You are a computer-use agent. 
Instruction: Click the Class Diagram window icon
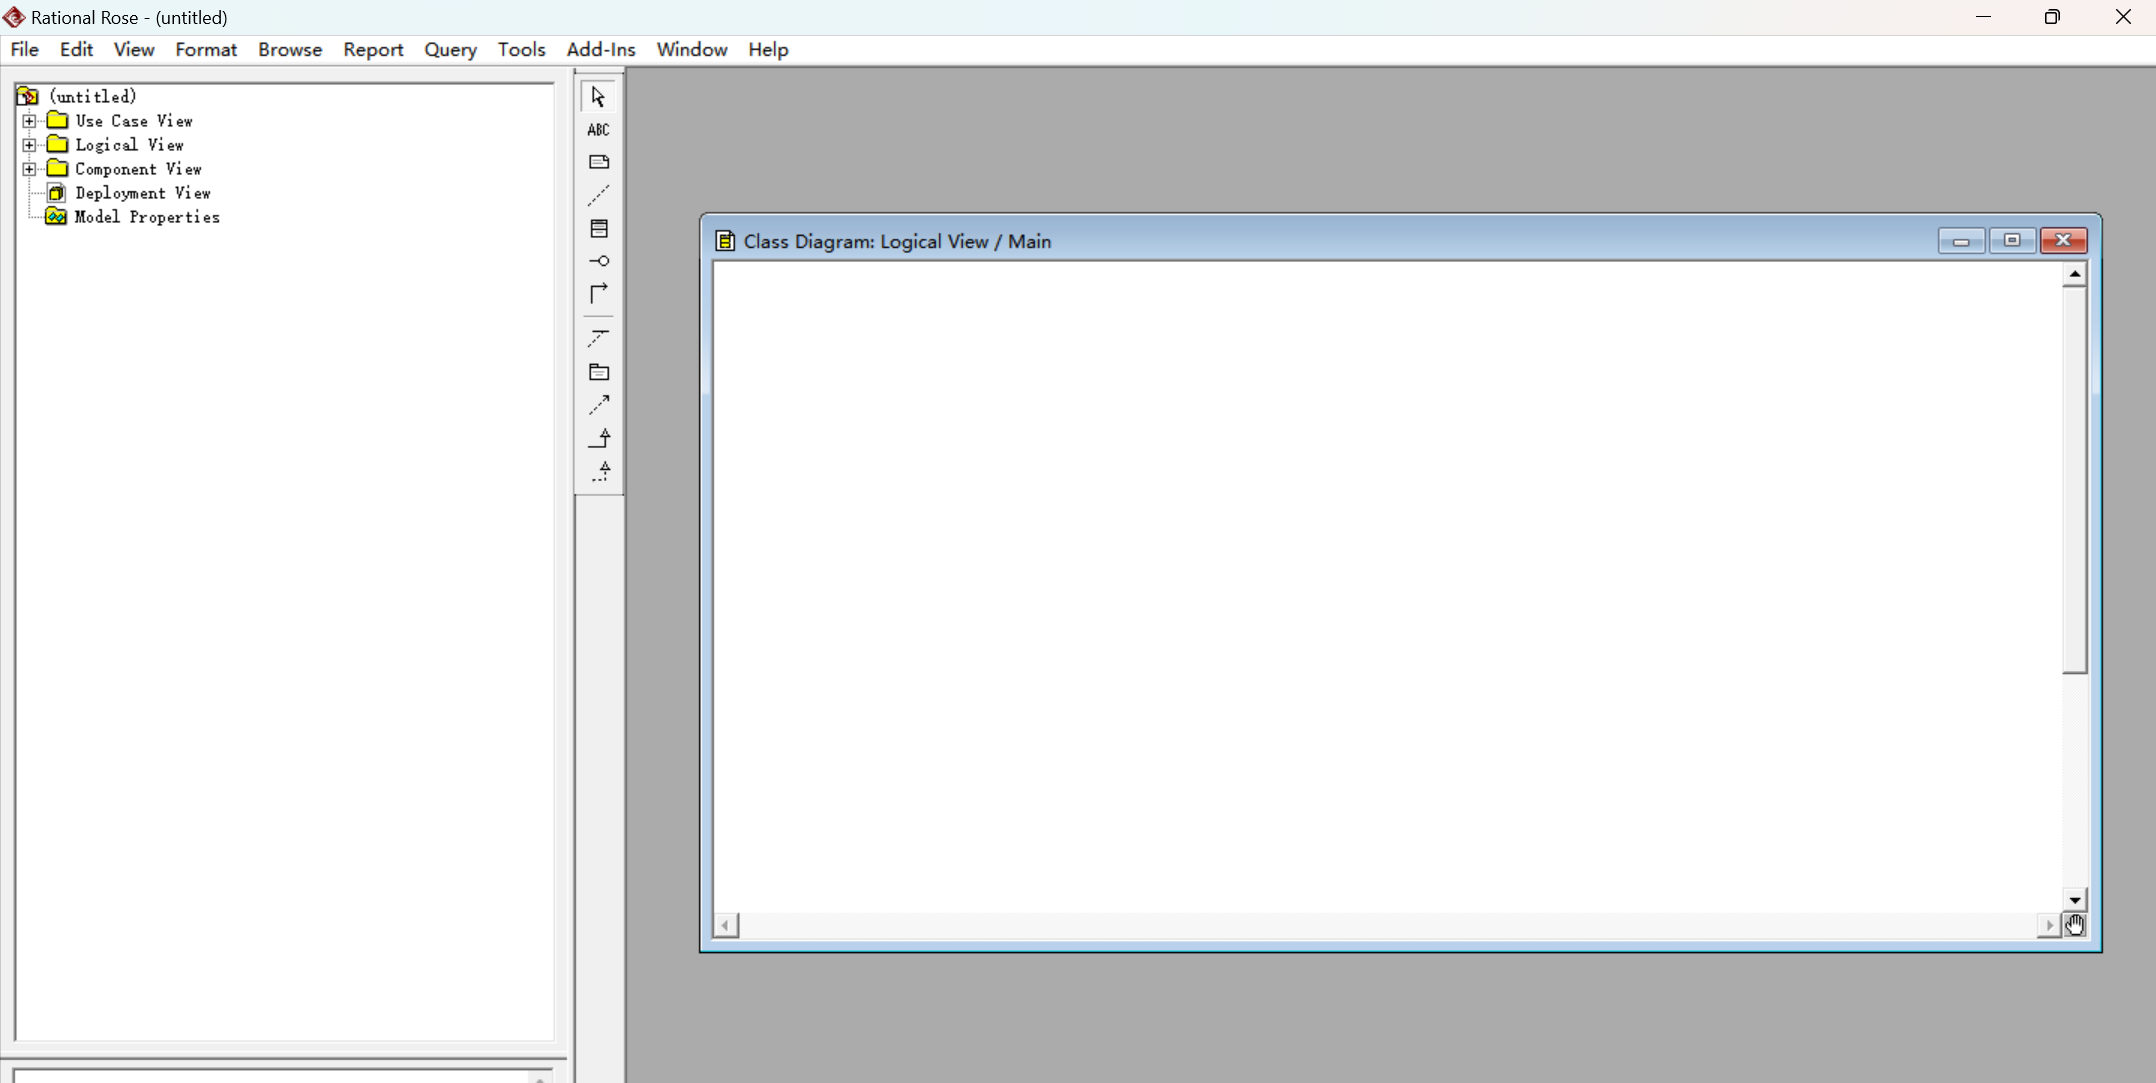725,241
